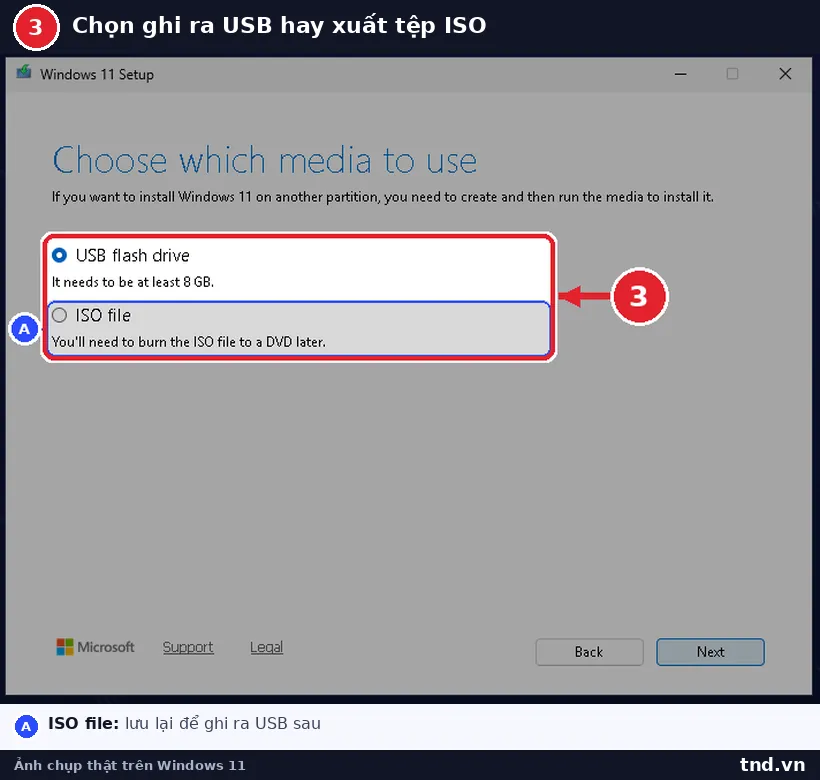Click the Next button
820x780 pixels.
tap(710, 652)
